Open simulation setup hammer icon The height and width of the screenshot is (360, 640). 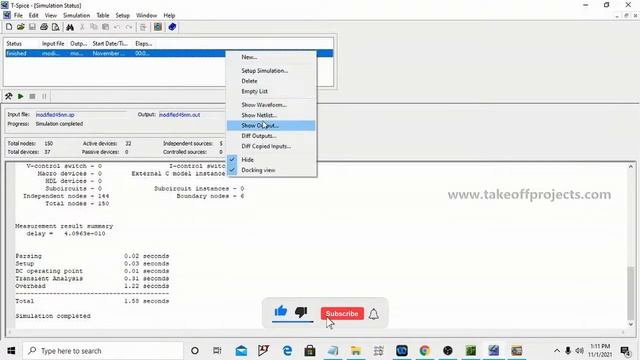point(9,96)
